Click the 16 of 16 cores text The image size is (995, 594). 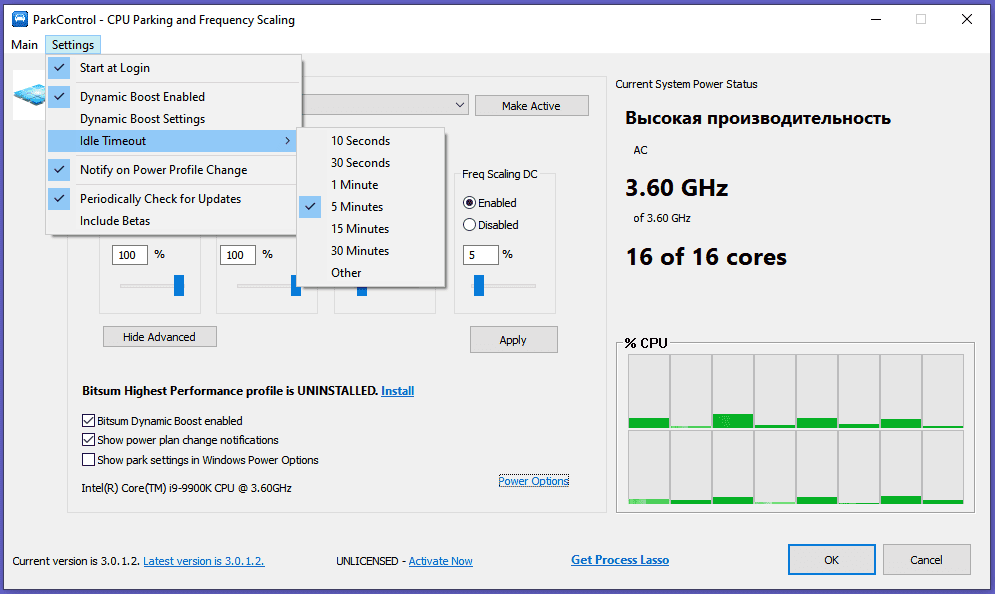click(x=706, y=257)
